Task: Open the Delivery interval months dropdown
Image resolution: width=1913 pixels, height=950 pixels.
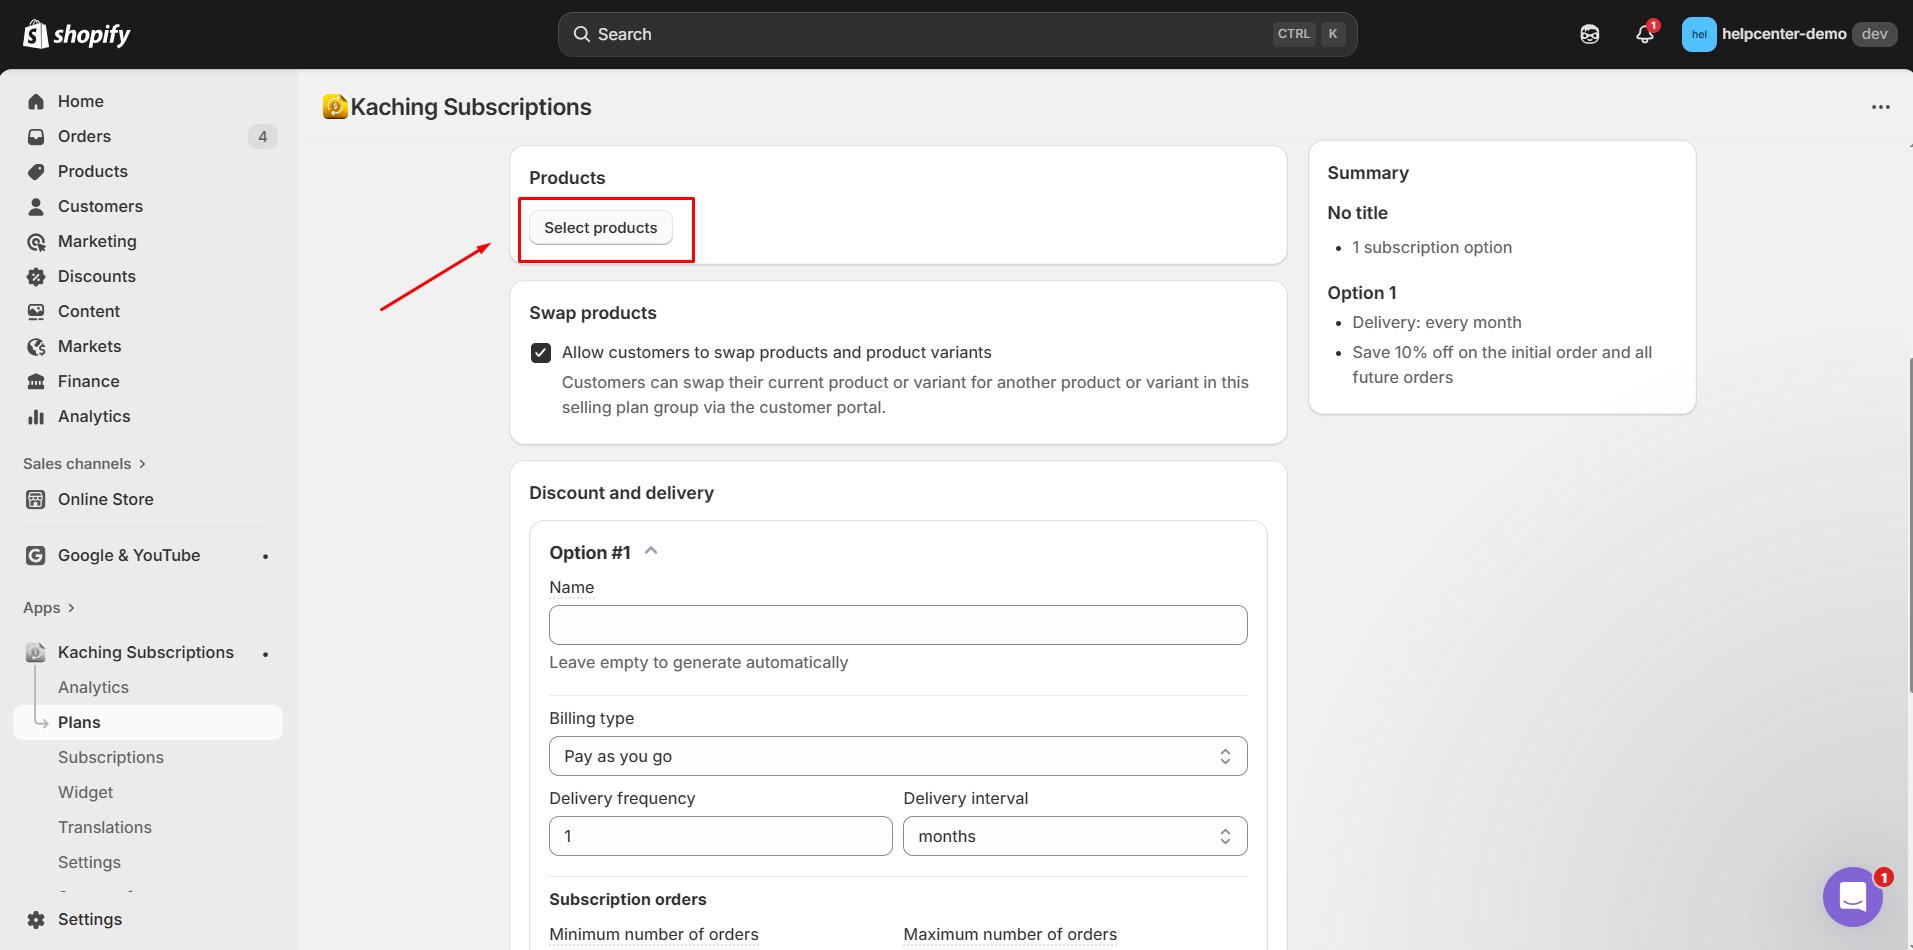Action: tap(1074, 836)
